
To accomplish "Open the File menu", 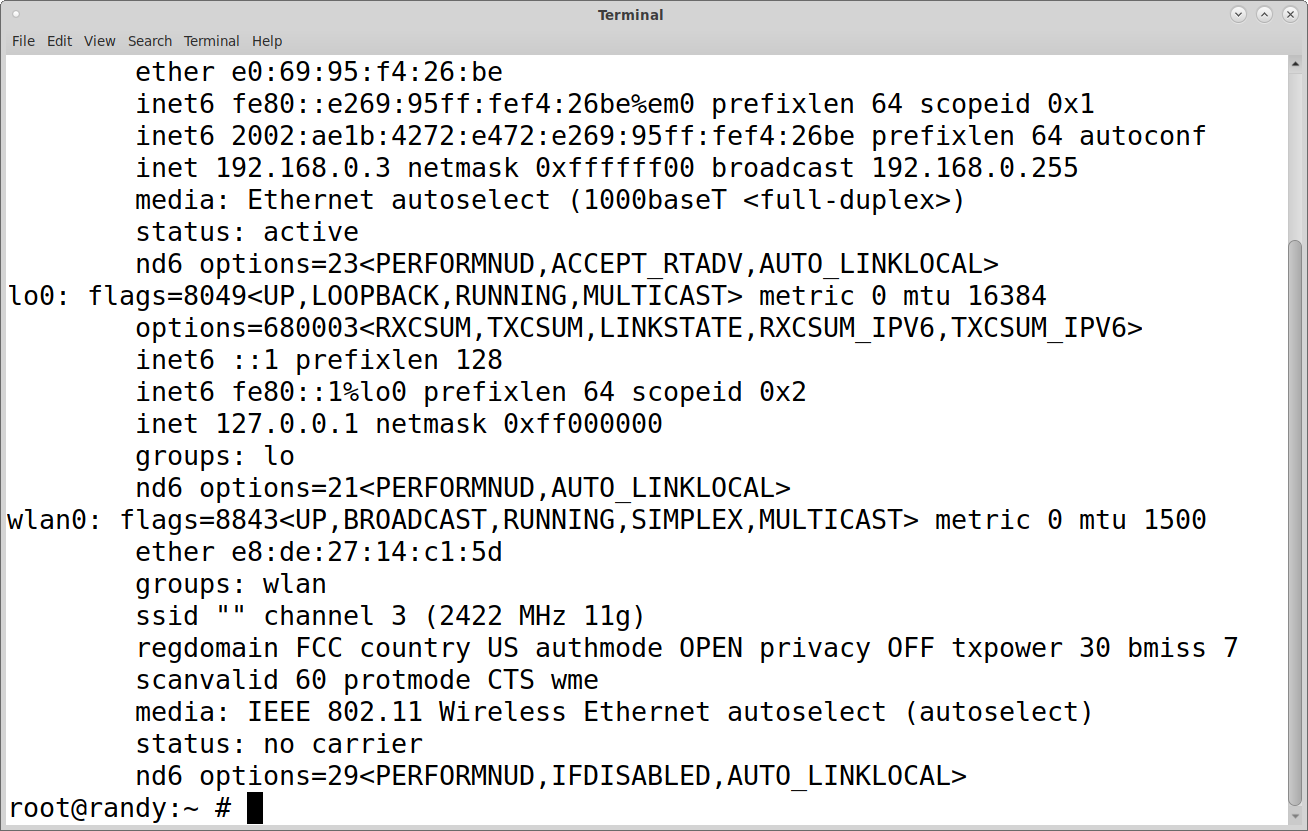I will coord(23,41).
